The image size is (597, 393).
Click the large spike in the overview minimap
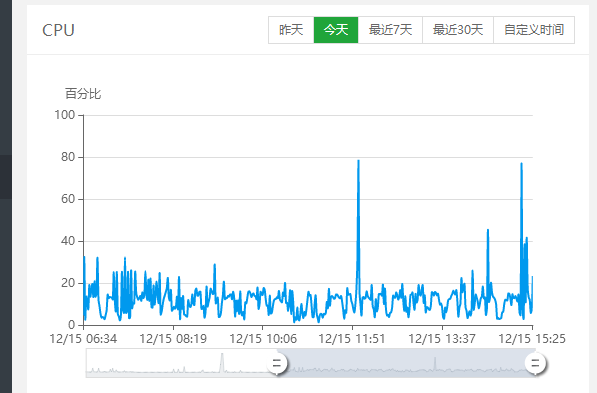click(x=222, y=362)
